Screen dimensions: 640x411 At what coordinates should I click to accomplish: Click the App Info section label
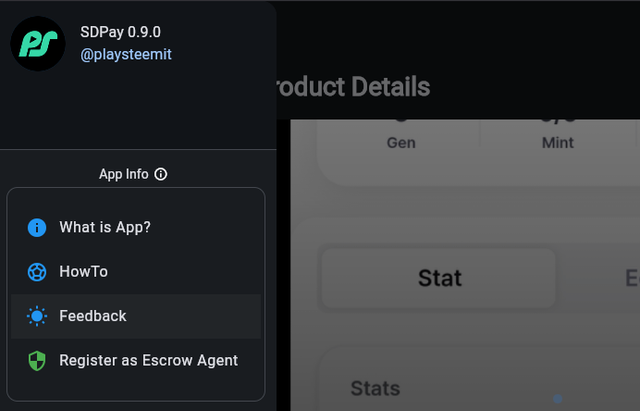(123, 174)
